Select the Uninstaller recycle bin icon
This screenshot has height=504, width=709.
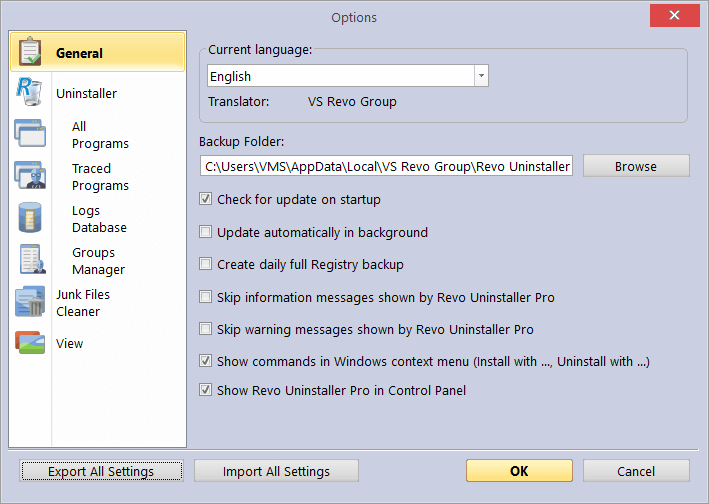(x=30, y=92)
